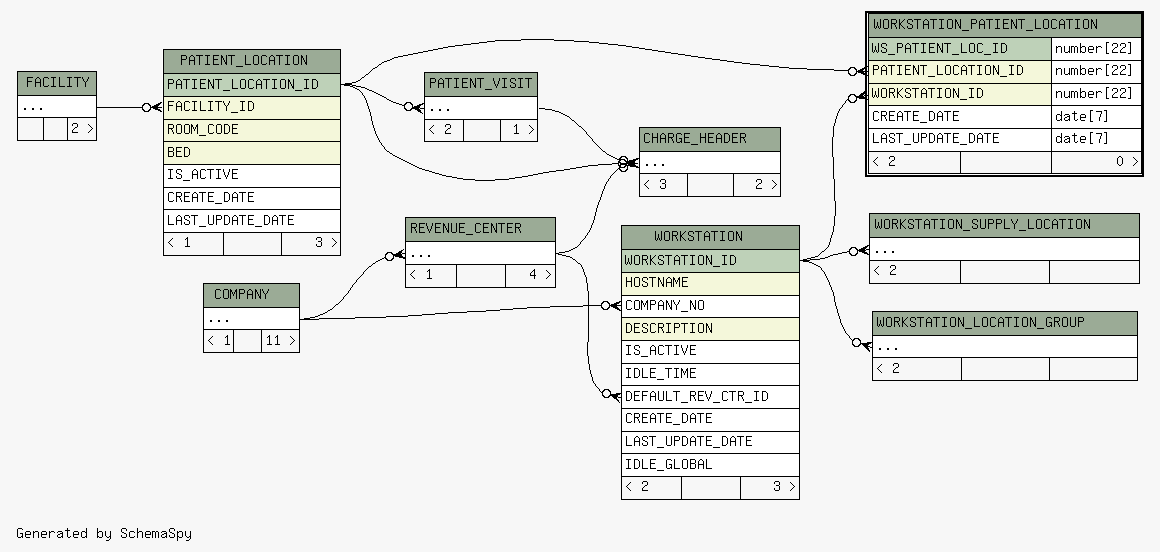Image resolution: width=1160 pixels, height=552 pixels.
Task: Select IS_ACTIVE in PATIENT_LOCATION table
Action: (x=252, y=175)
